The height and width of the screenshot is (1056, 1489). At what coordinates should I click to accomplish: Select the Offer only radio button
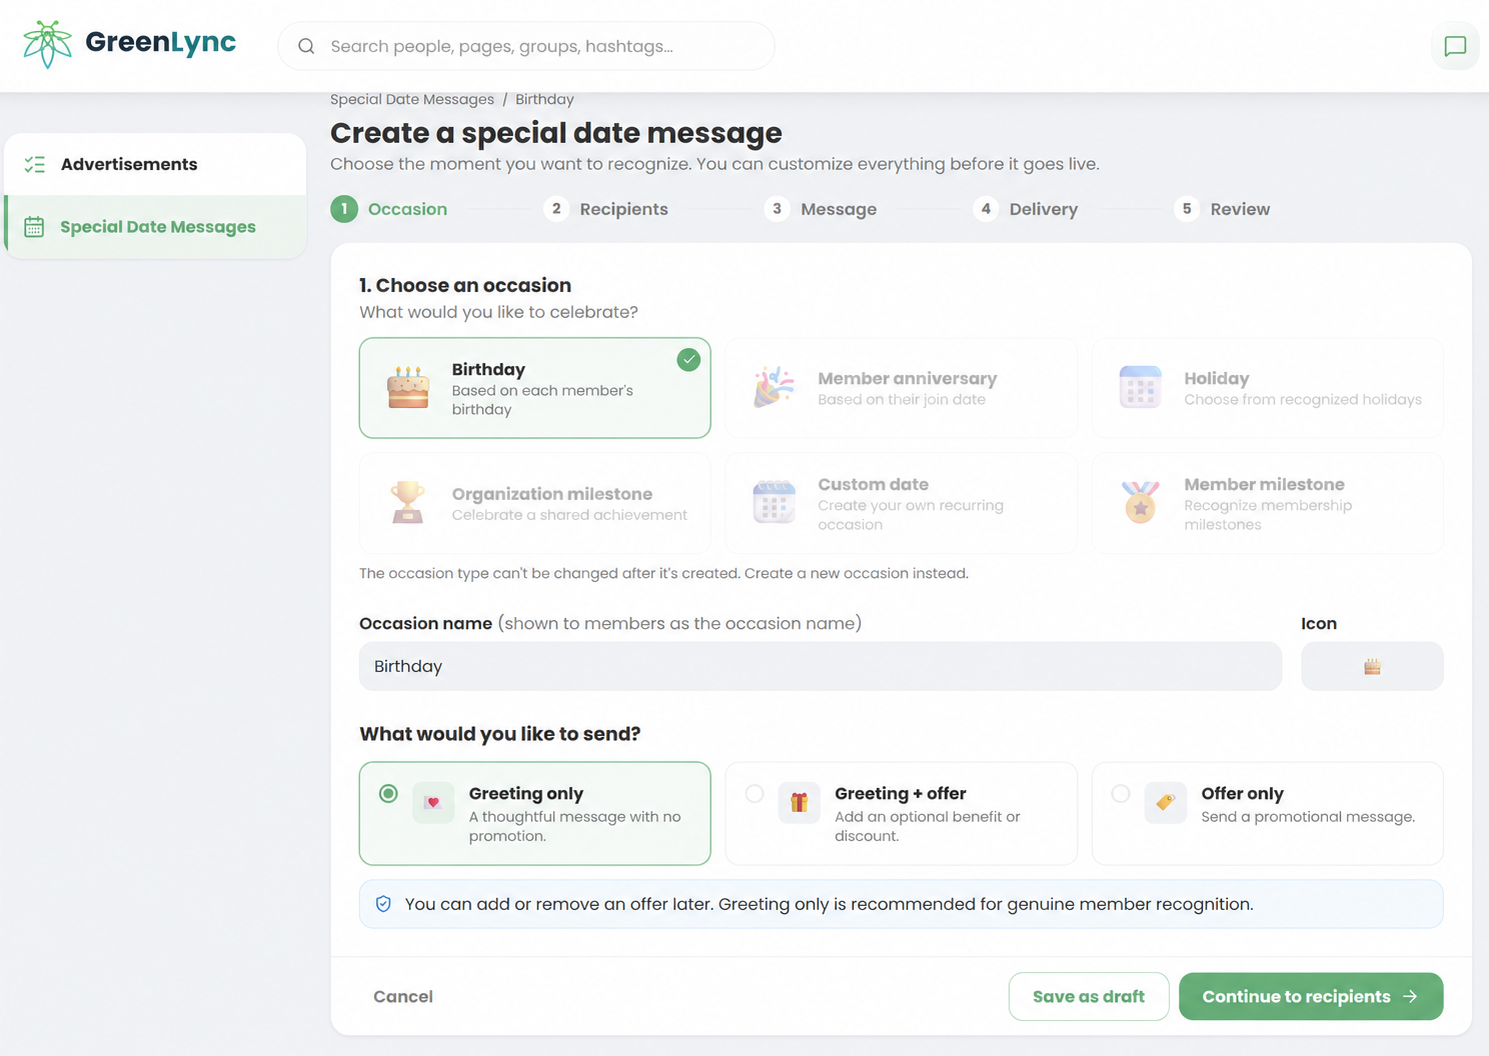click(1121, 793)
